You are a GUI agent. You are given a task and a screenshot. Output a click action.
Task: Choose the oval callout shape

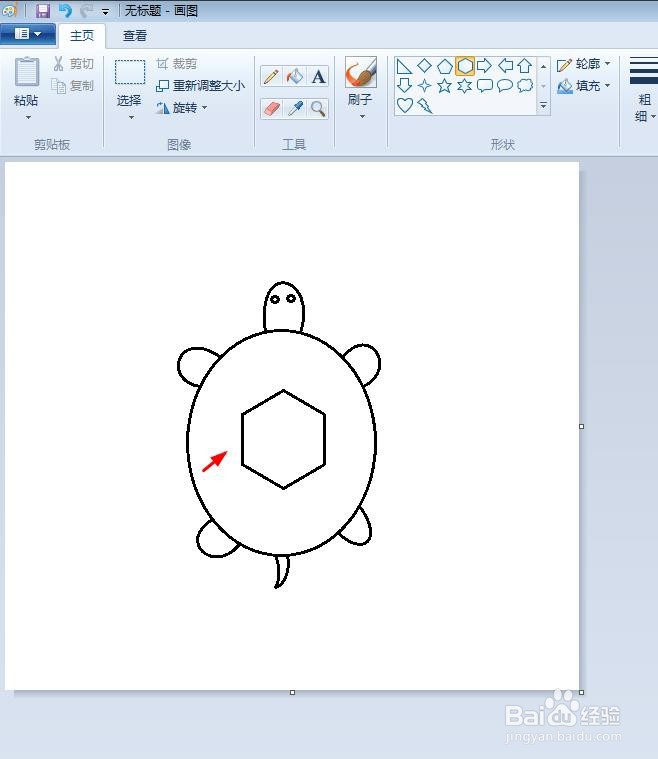(x=505, y=86)
